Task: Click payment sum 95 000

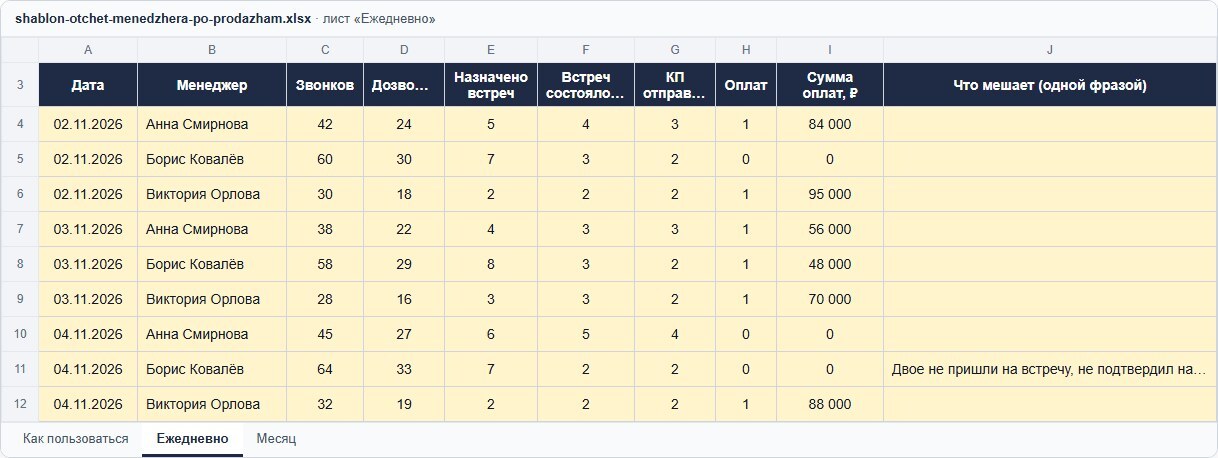Action: point(830,194)
